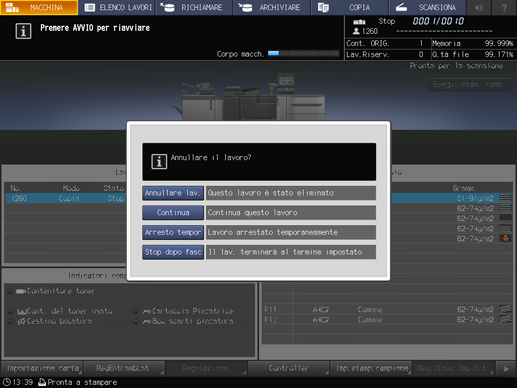The width and height of the screenshot is (517, 388).
Task: Click the Lav.Riserv. counter
Action: coord(387,54)
